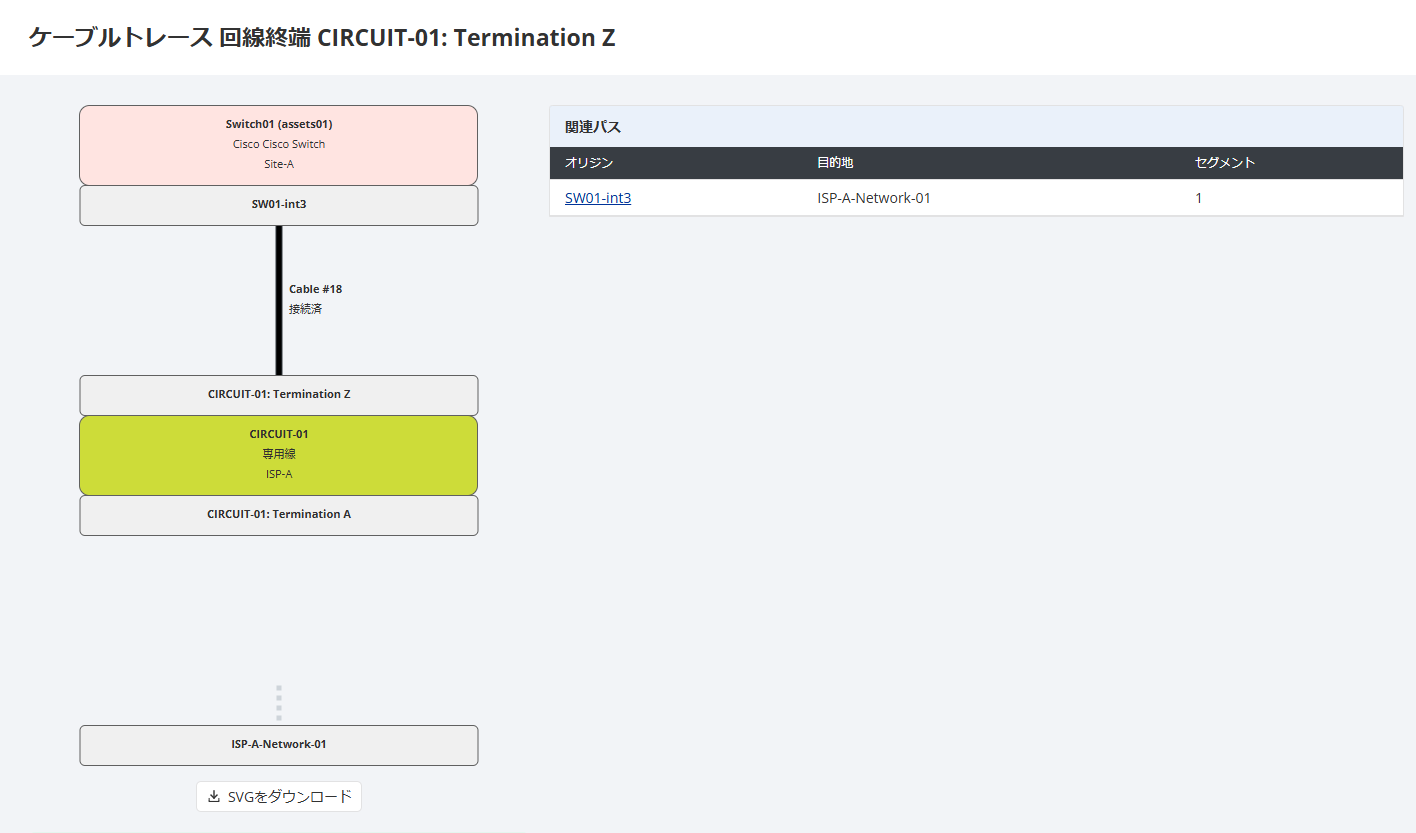Click the ISP-A-Network-01 destination cell in the table
This screenshot has height=833, width=1416.
pos(874,198)
